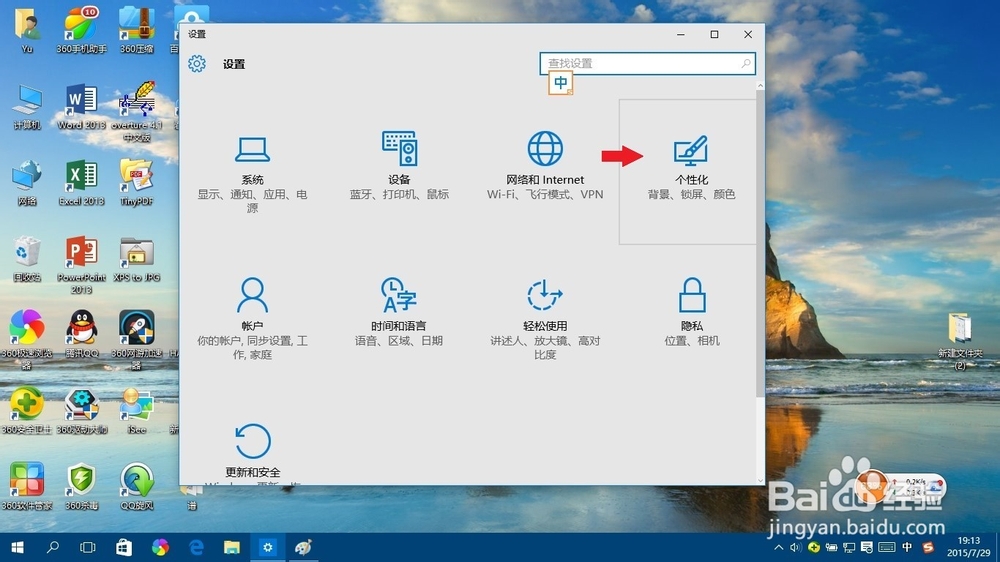Select the 360网游加速器 desktop shortcut
Viewport: 1000px width, 562px height.
136,339
